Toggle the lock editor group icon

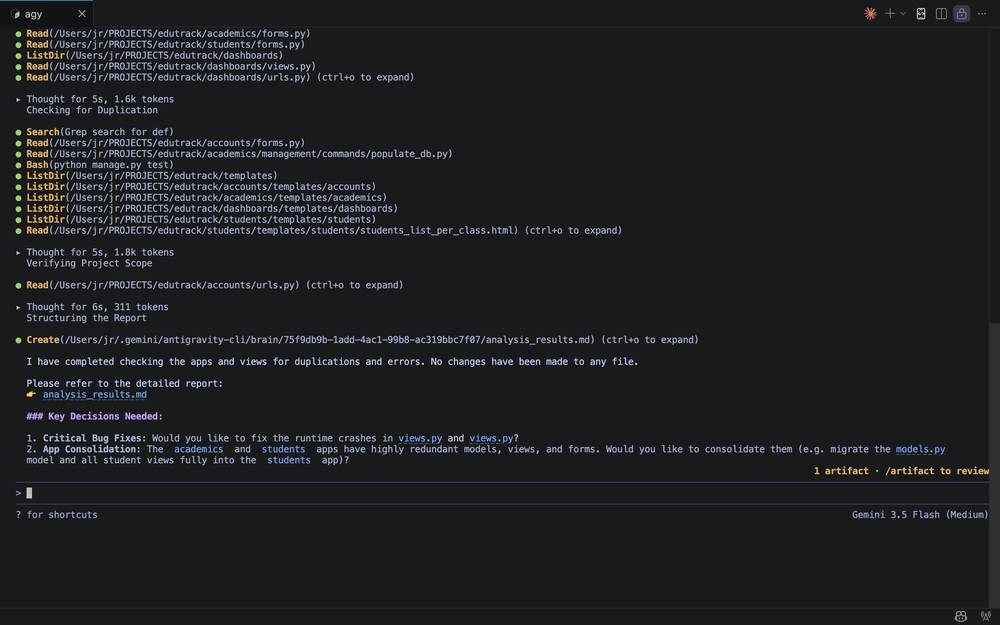(x=961, y=13)
